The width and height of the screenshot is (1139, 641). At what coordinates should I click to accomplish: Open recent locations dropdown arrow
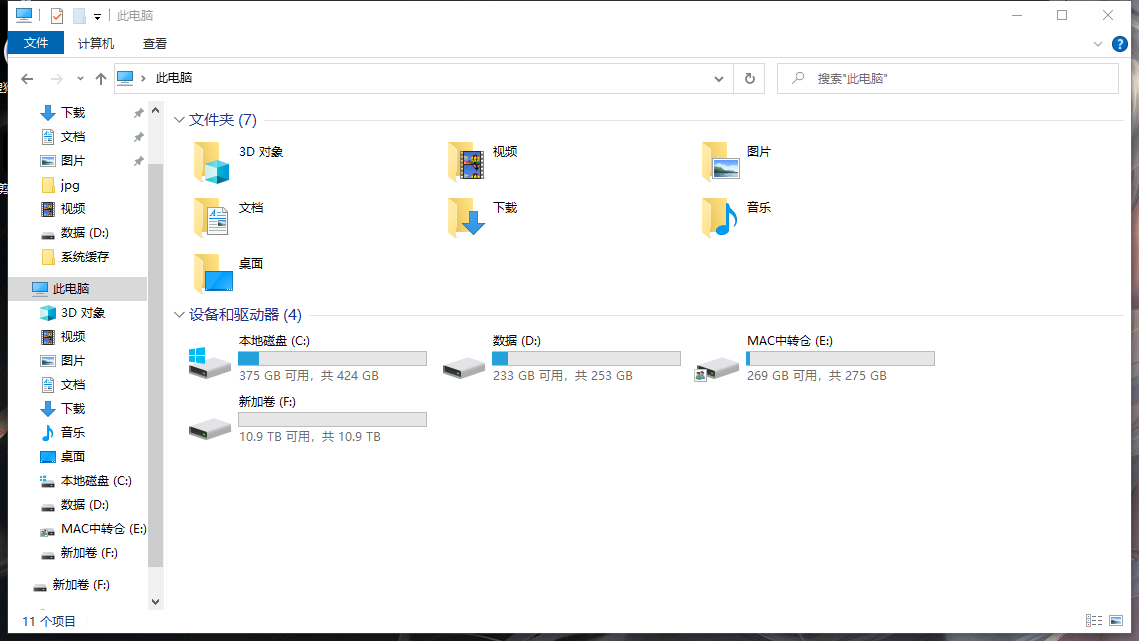pyautogui.click(x=80, y=78)
